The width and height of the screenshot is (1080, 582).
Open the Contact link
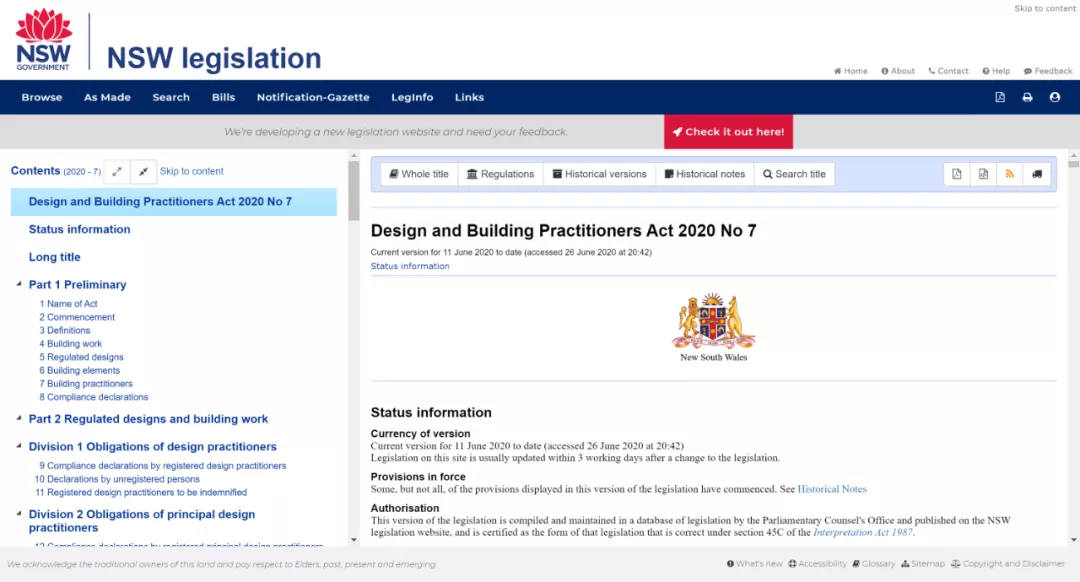(948, 71)
